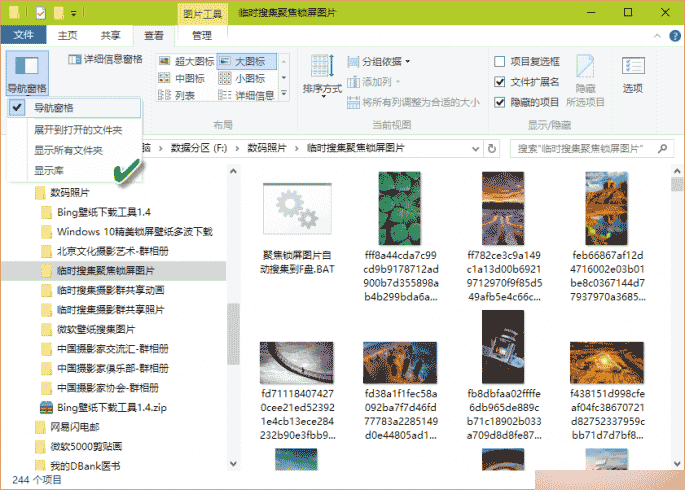Viewport: 685px width, 490px height.
Task: Select 临时搜集摄影群共享动画 folder
Action: click(111, 290)
